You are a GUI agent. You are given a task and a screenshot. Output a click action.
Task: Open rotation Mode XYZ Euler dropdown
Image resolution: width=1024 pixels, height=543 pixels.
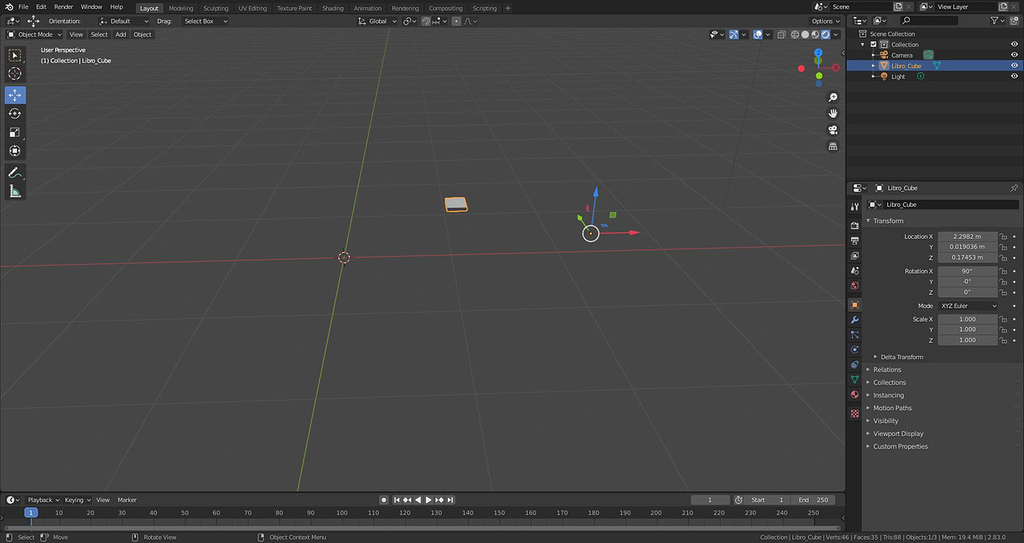click(x=968, y=306)
